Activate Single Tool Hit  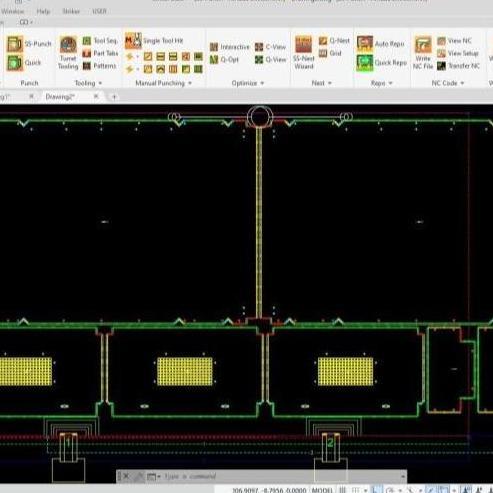[x=154, y=41]
